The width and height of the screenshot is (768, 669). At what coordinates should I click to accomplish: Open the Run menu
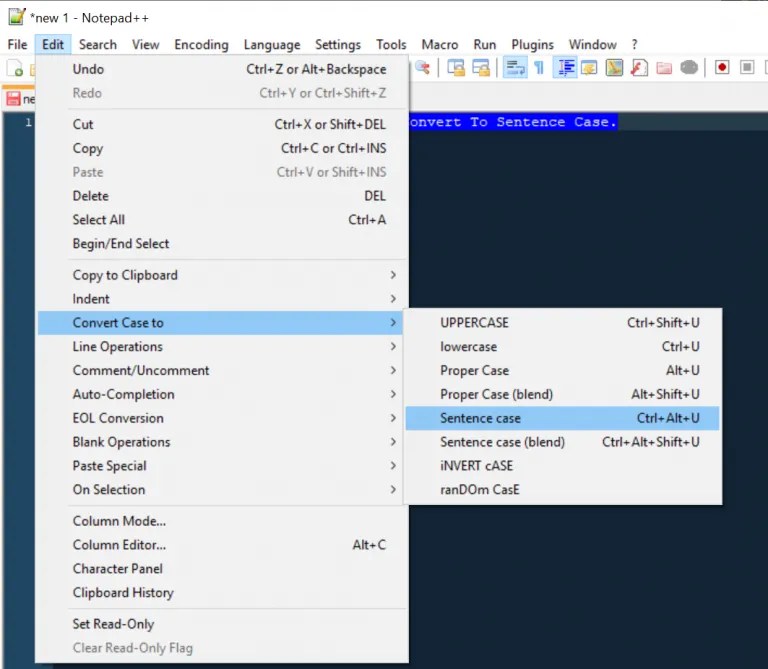[x=484, y=45]
